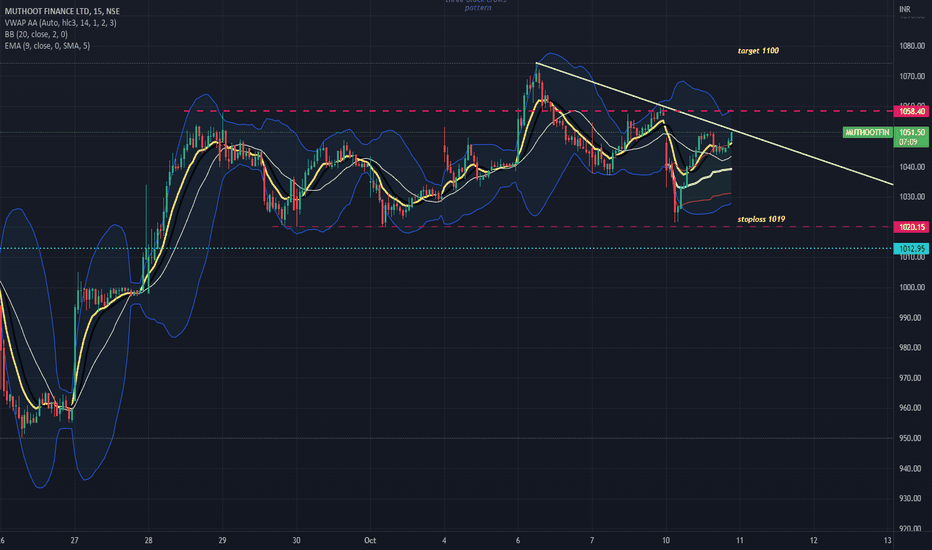The height and width of the screenshot is (550, 932).
Task: Click the 1040.00 price axis value
Action: pyautogui.click(x=912, y=166)
